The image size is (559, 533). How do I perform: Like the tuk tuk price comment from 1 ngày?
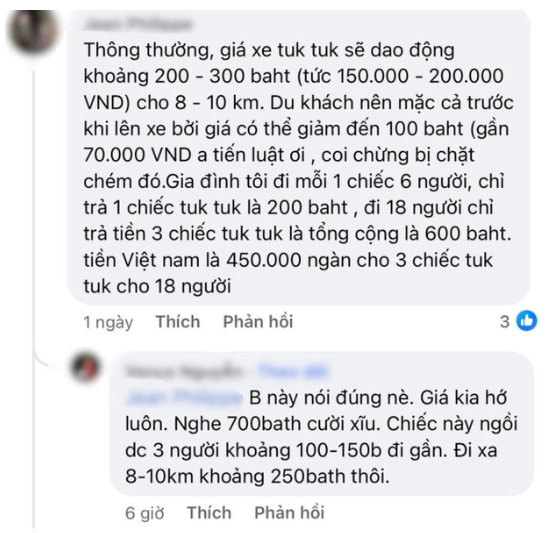(x=178, y=322)
